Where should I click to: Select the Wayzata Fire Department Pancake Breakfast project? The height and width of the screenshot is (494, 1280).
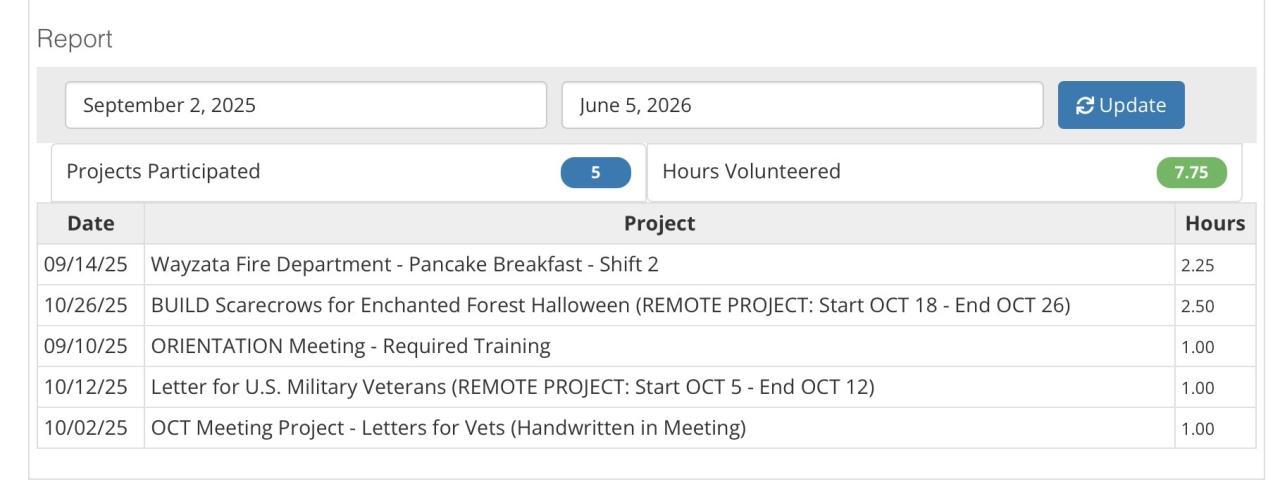(404, 265)
